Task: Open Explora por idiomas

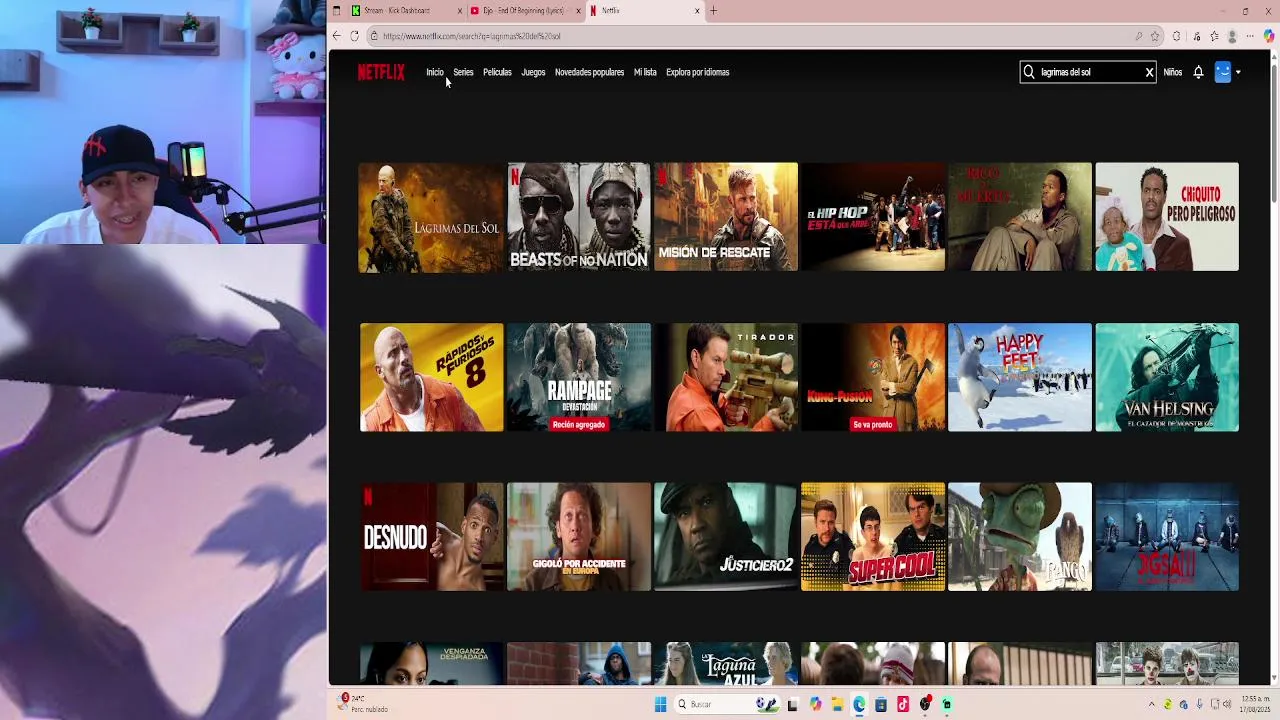Action: (x=697, y=72)
